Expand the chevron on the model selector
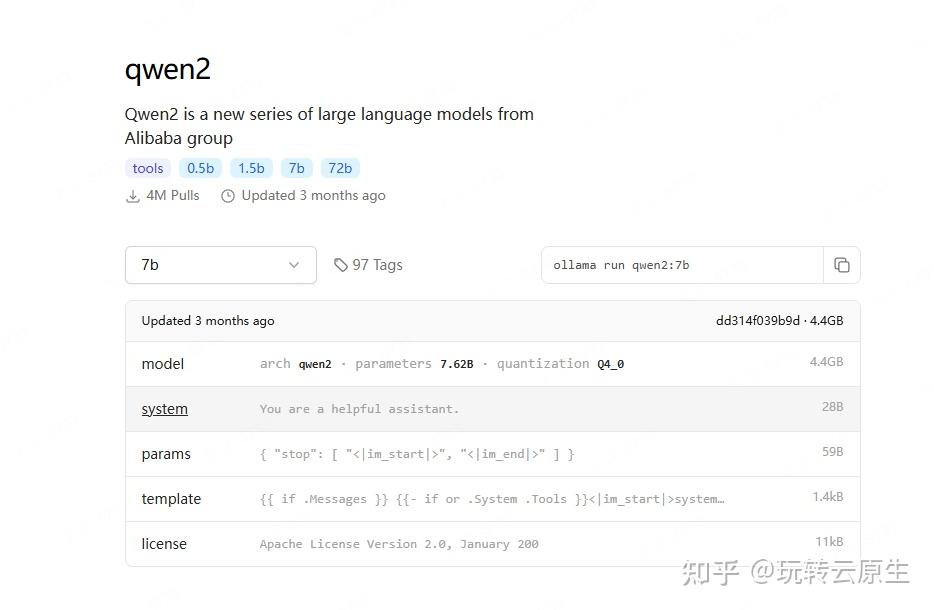934x610 pixels. [293, 265]
